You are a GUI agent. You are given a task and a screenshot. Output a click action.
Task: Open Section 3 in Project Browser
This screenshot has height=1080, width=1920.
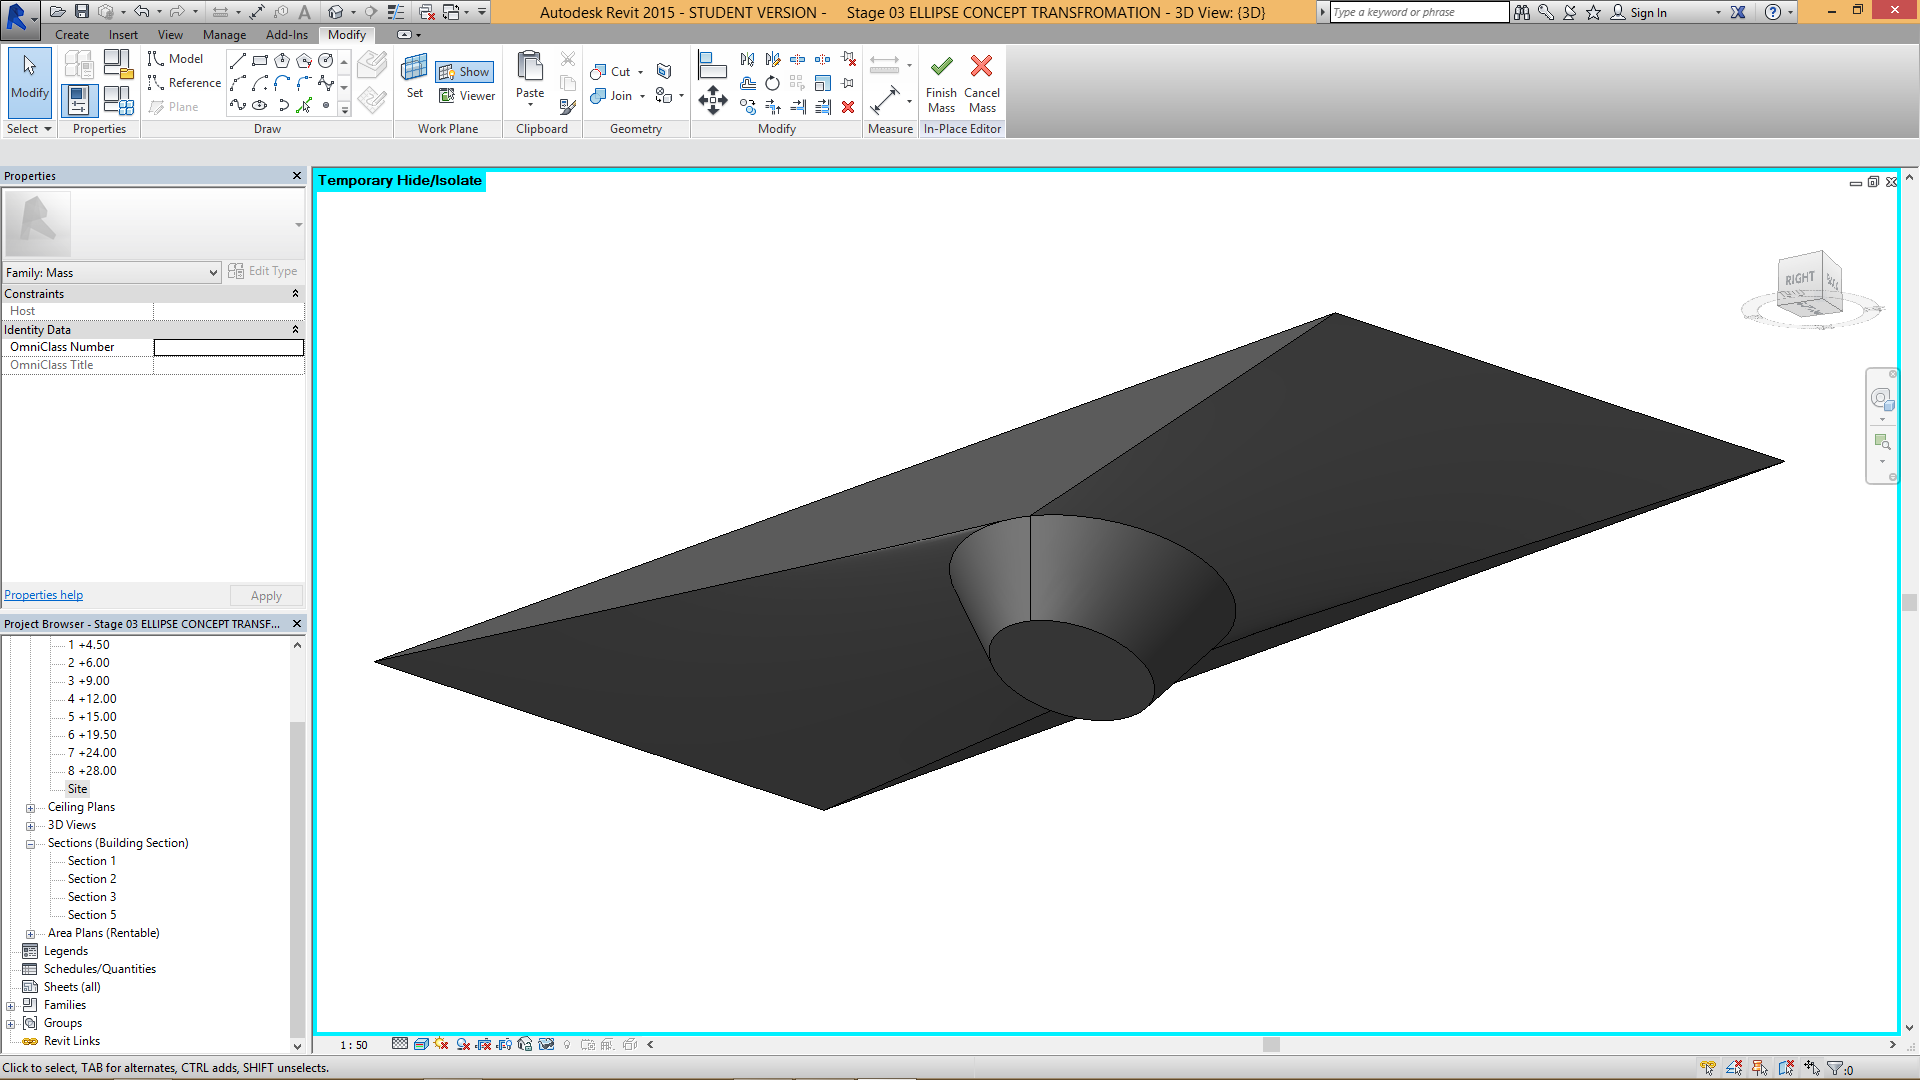click(91, 897)
